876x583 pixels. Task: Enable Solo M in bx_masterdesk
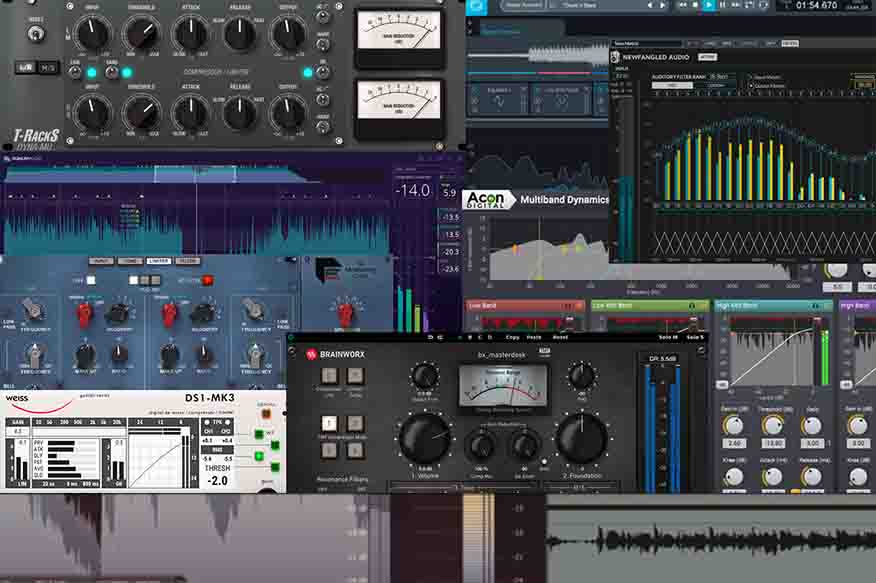pyautogui.click(x=668, y=337)
